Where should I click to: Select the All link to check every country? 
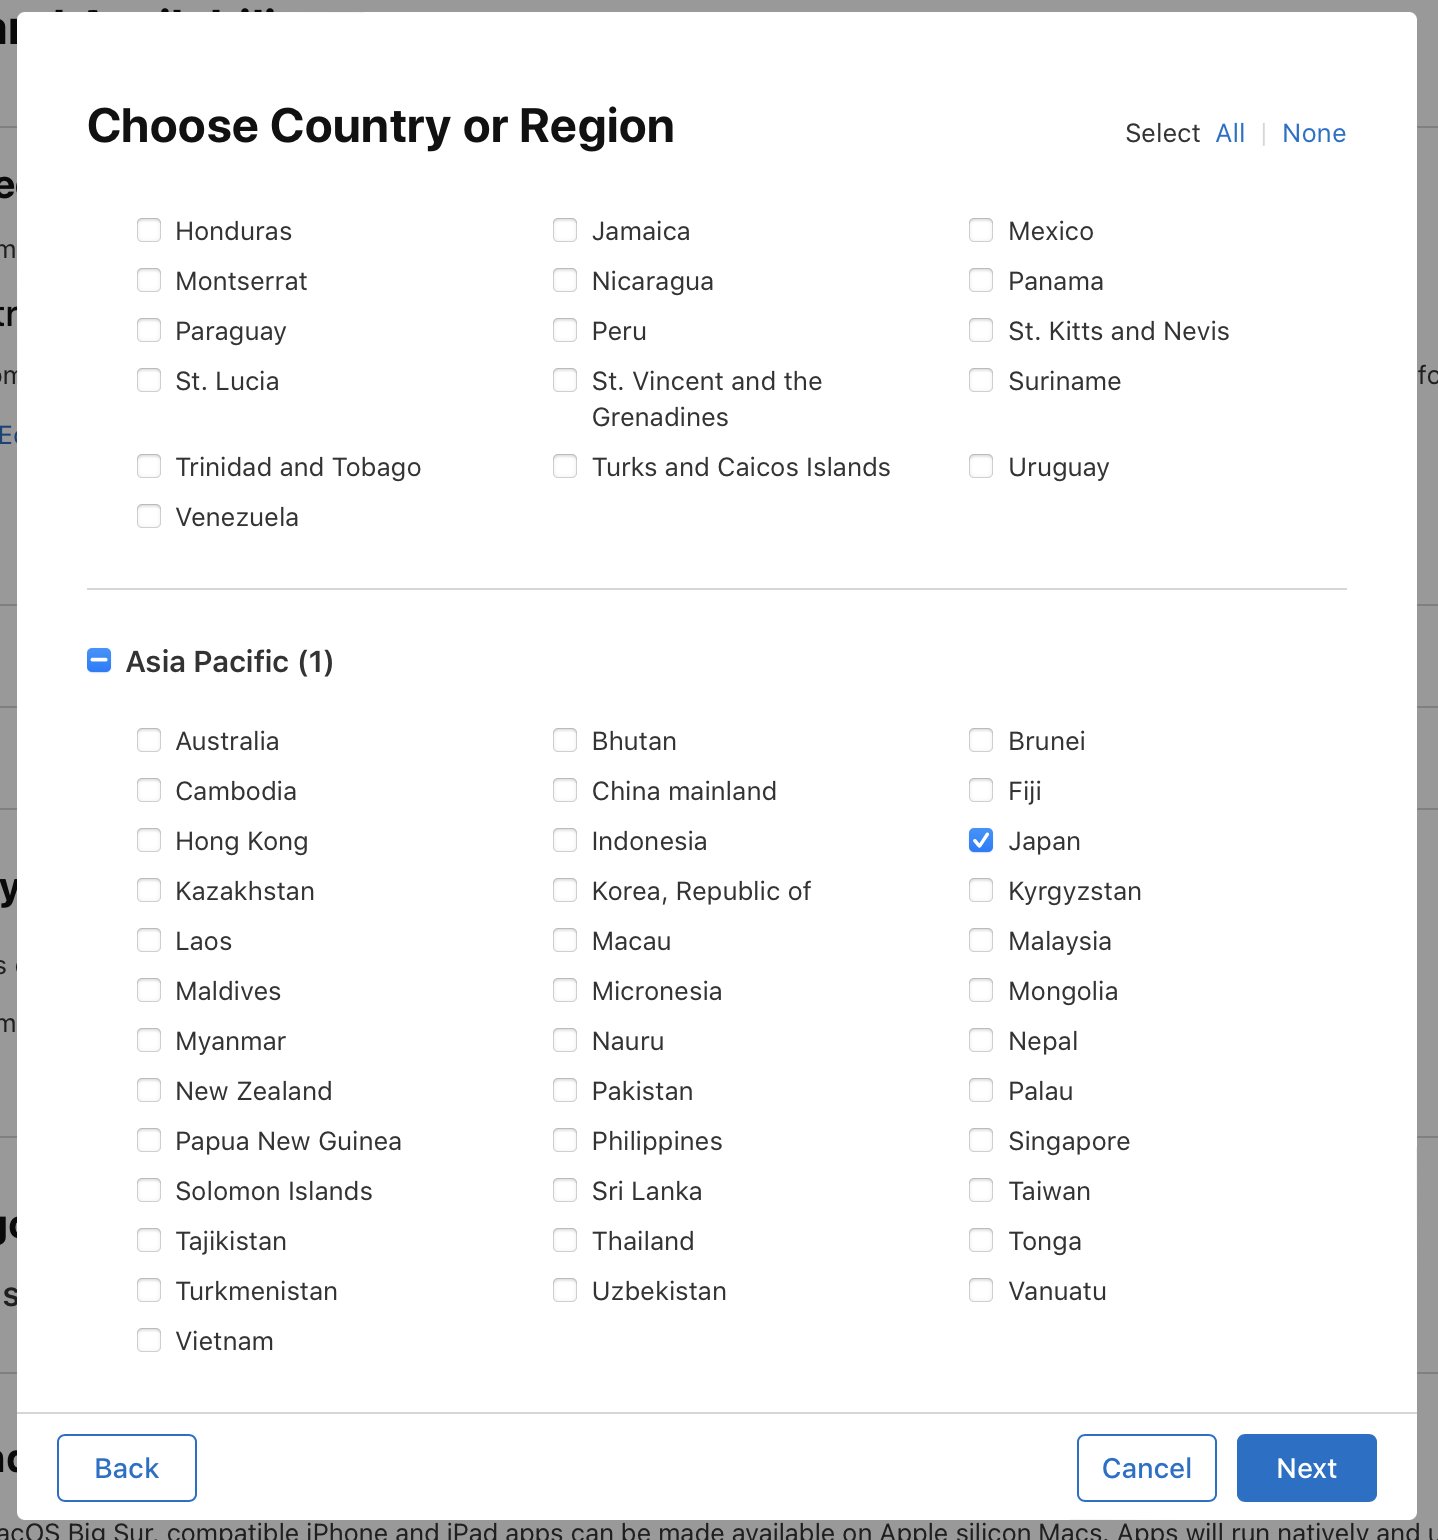pos(1230,132)
